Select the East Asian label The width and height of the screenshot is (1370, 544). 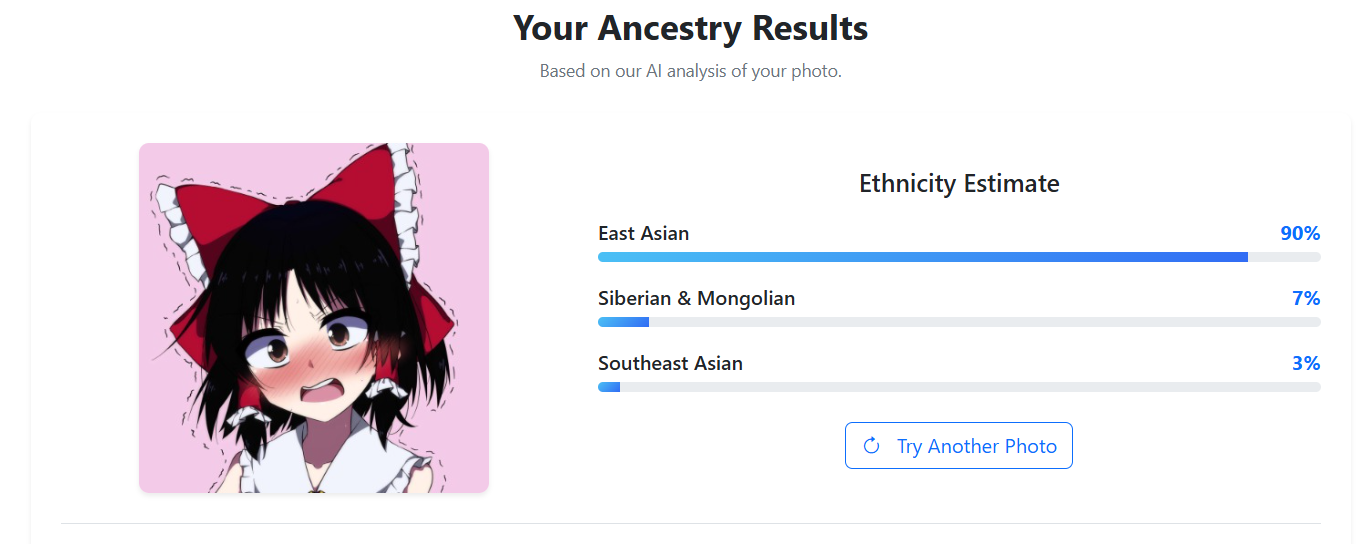pos(643,234)
